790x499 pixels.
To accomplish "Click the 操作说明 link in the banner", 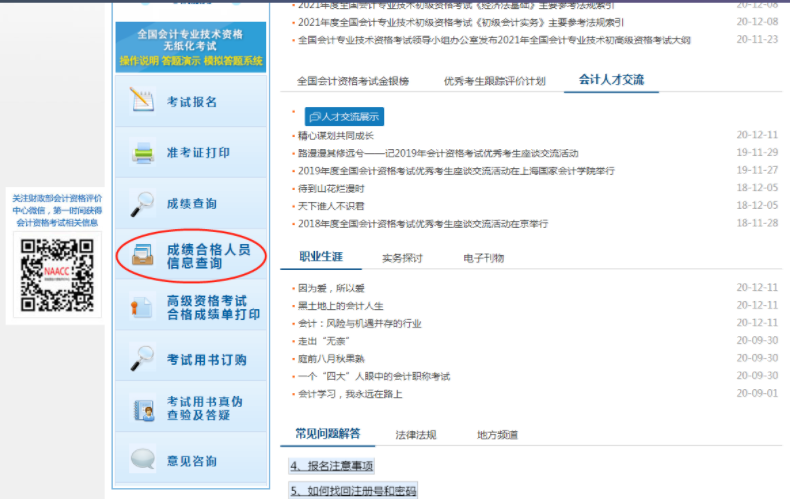I will click(137, 61).
